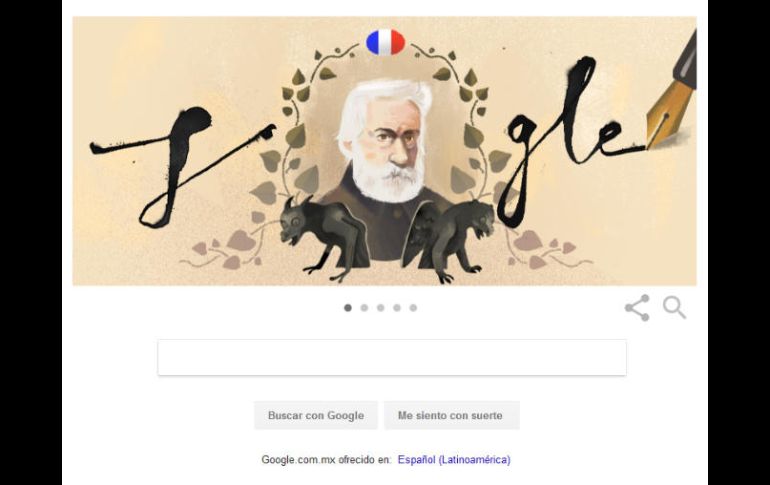Click the left gargoyle figure
770x485 pixels.
pyautogui.click(x=324, y=237)
